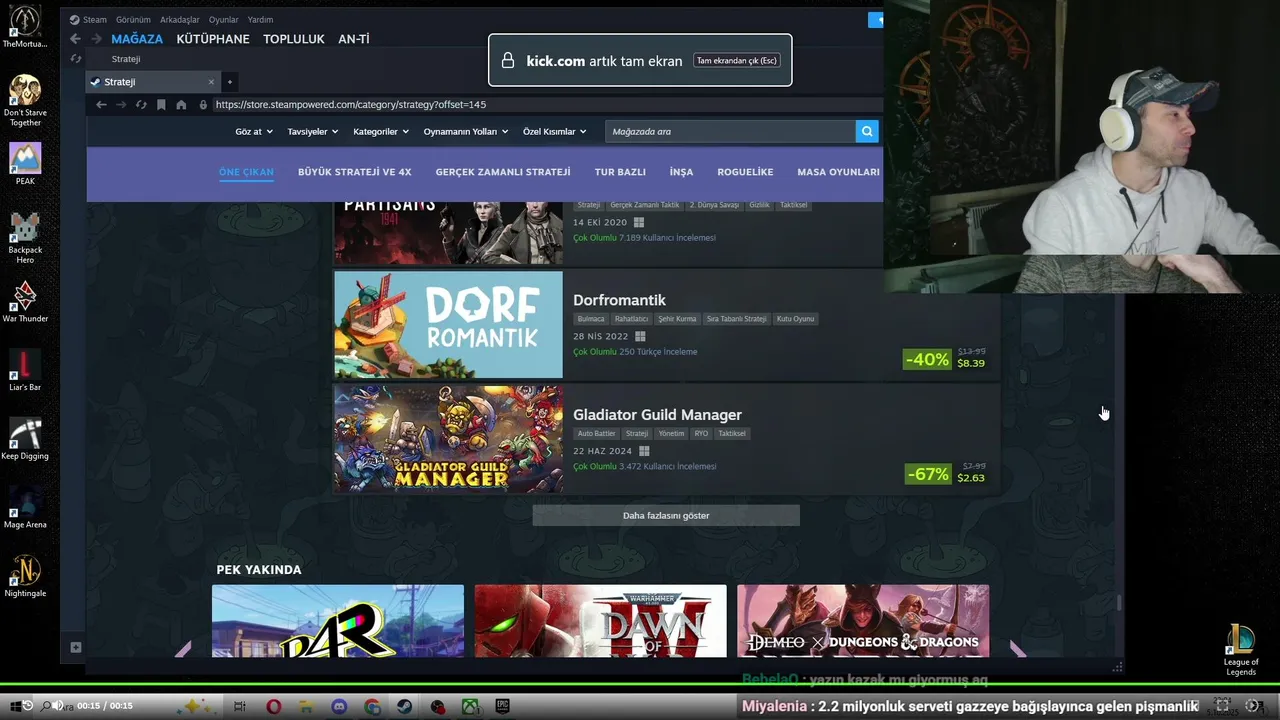The image size is (1280, 720).
Task: Expand the Kategoriler dropdown
Action: [x=381, y=131]
